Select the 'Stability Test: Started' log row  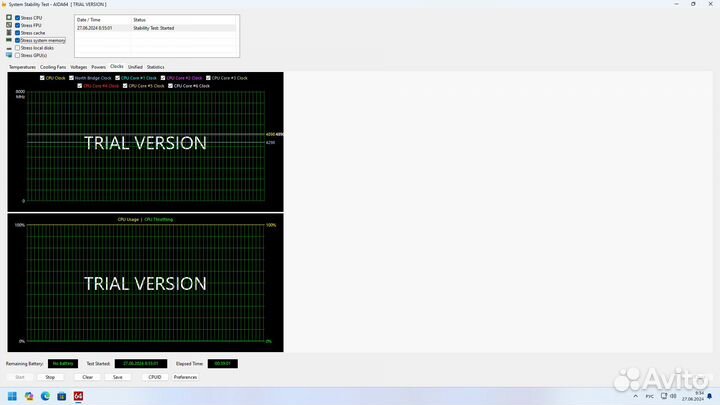click(x=156, y=28)
